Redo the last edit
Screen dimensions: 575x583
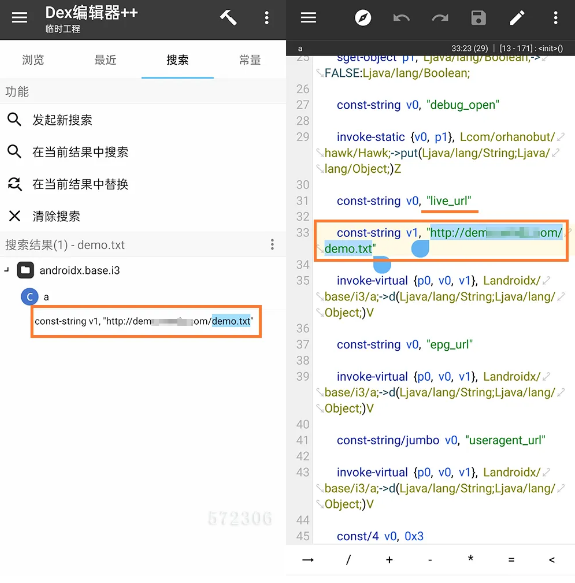tap(440, 17)
